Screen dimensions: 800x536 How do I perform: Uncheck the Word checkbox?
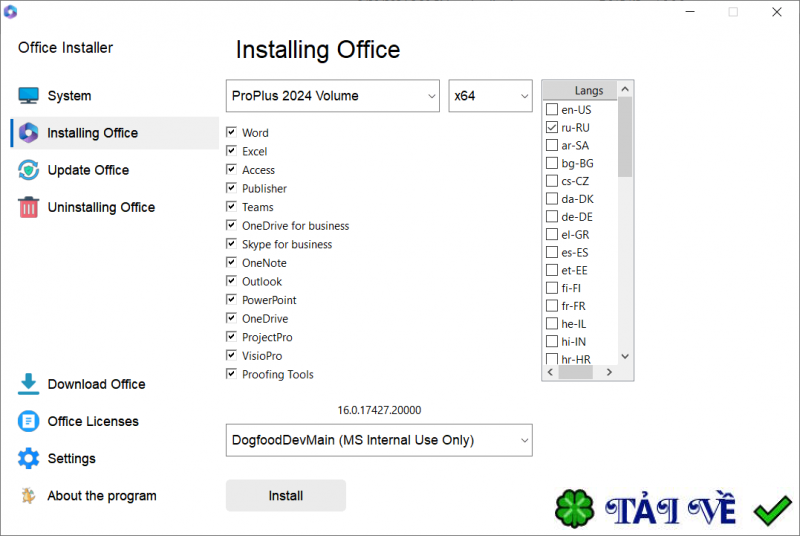click(232, 133)
